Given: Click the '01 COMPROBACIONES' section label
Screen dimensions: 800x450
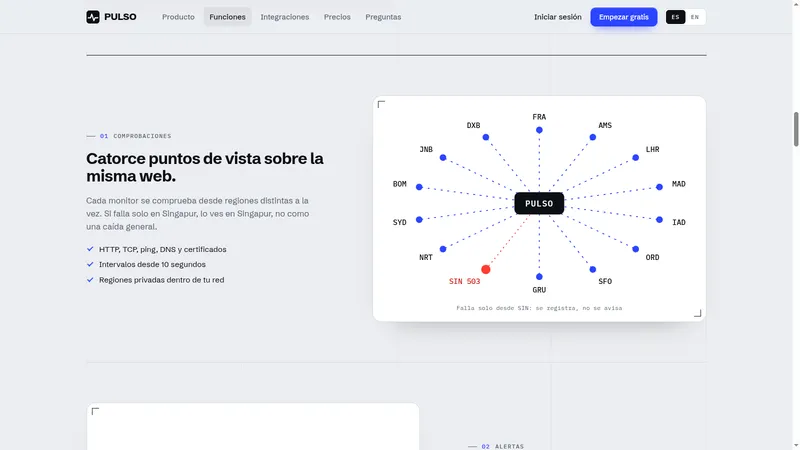Looking at the screenshot, I should click(129, 136).
